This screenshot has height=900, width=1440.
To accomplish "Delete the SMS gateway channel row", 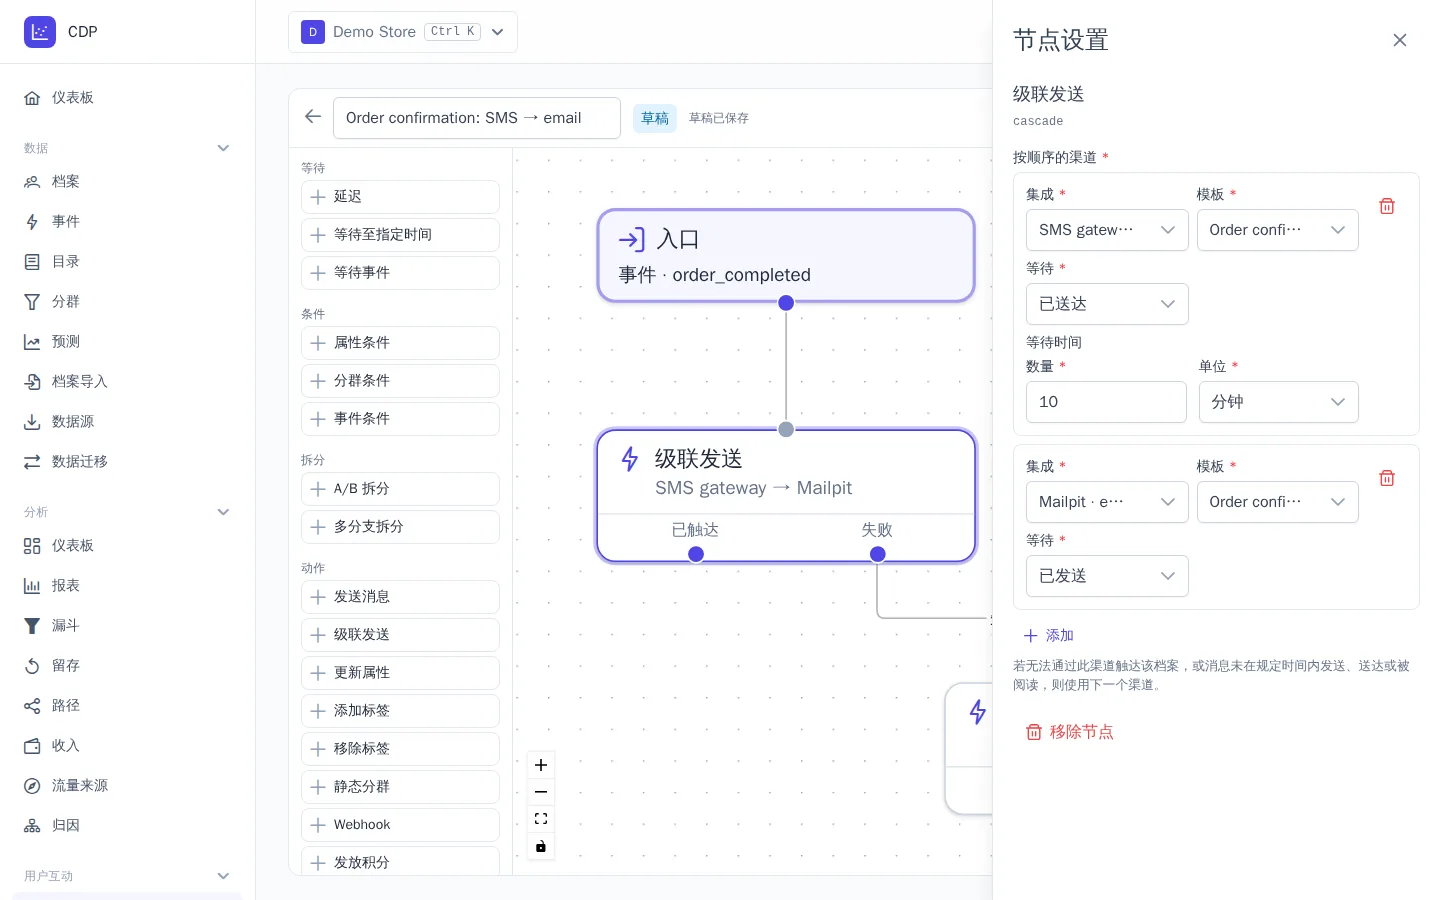I will click(1387, 206).
